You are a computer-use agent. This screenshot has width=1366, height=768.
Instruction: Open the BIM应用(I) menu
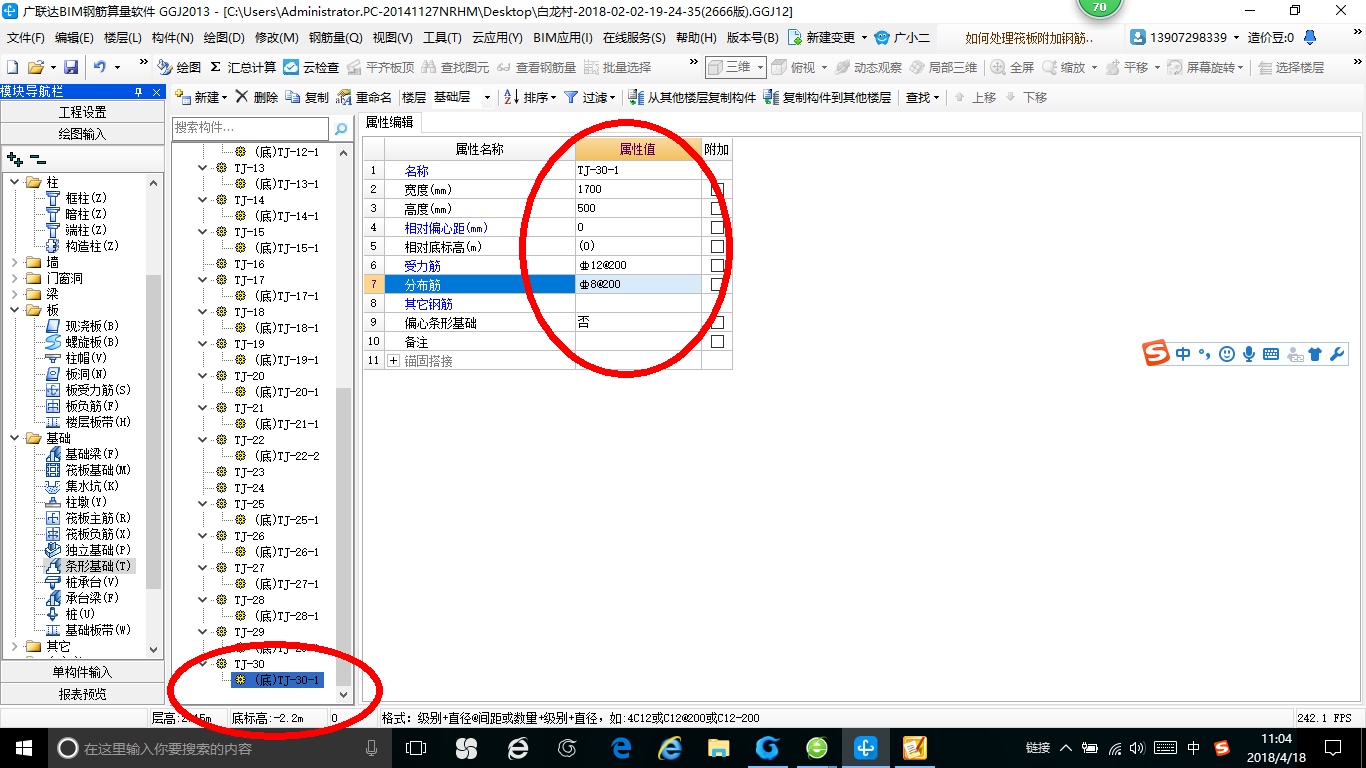(x=562, y=38)
